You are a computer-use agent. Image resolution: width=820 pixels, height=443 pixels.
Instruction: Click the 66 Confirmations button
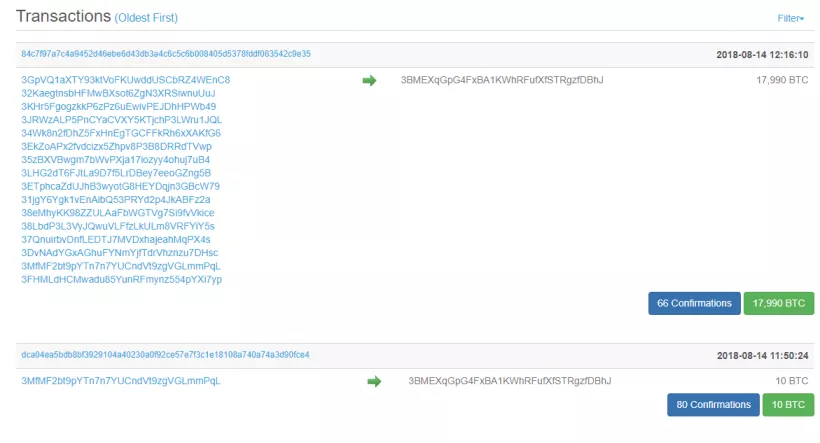point(694,303)
